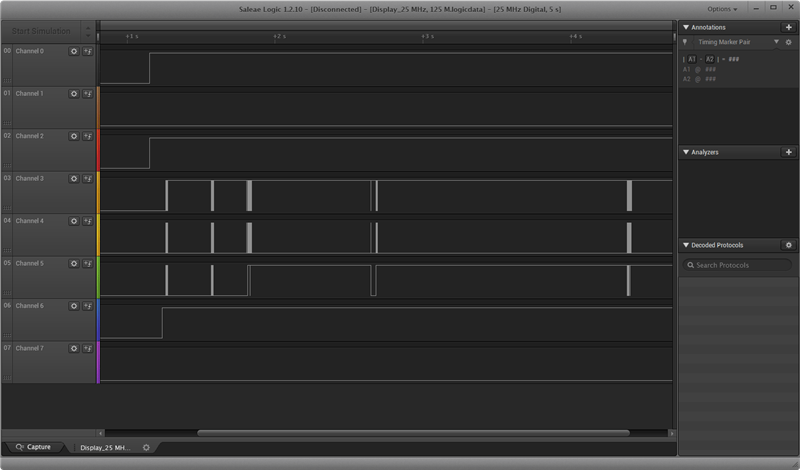
Task: Open the Options menu
Action: click(x=722, y=9)
